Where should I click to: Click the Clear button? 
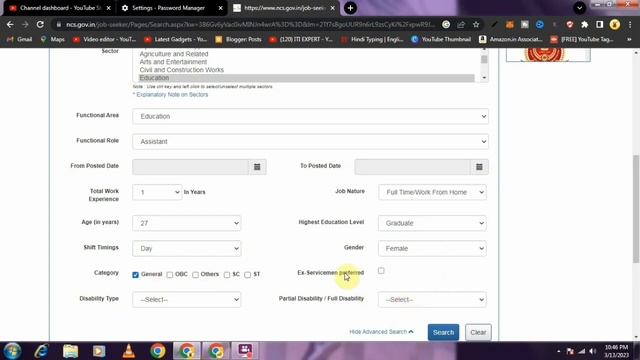pyautogui.click(x=478, y=332)
